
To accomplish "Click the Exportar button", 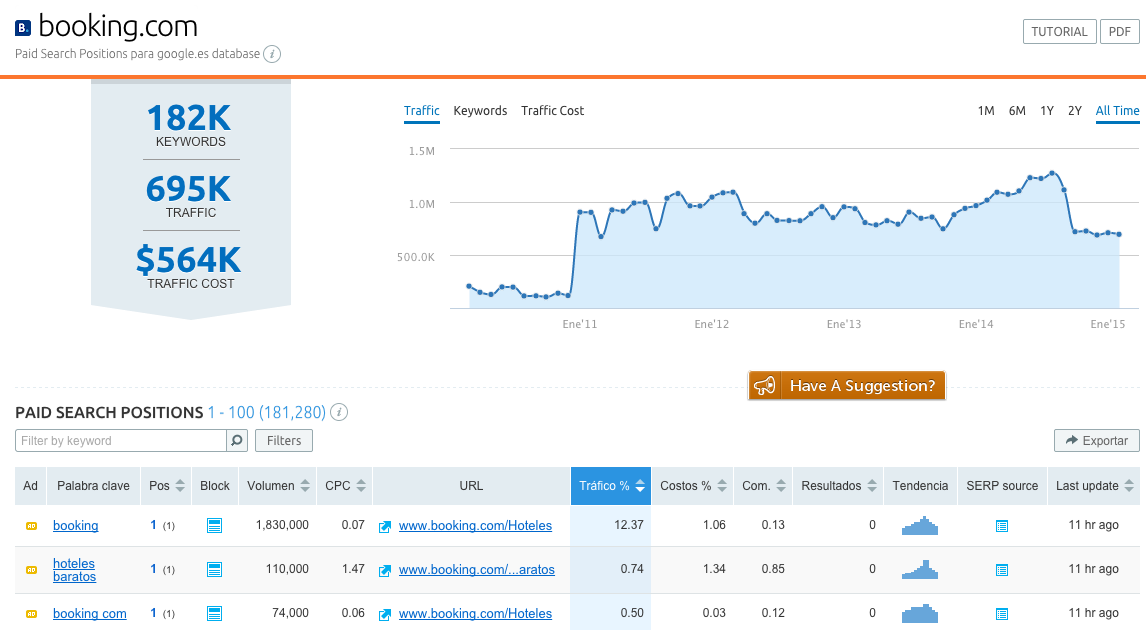I will coord(1096,440).
